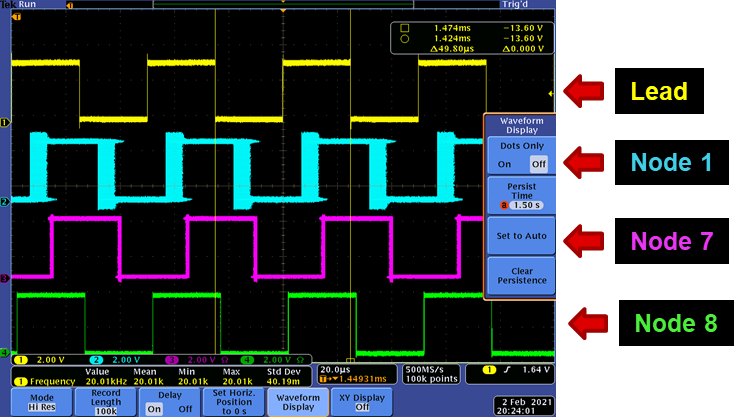Click the orange trigger position T marker

click(x=15, y=18)
